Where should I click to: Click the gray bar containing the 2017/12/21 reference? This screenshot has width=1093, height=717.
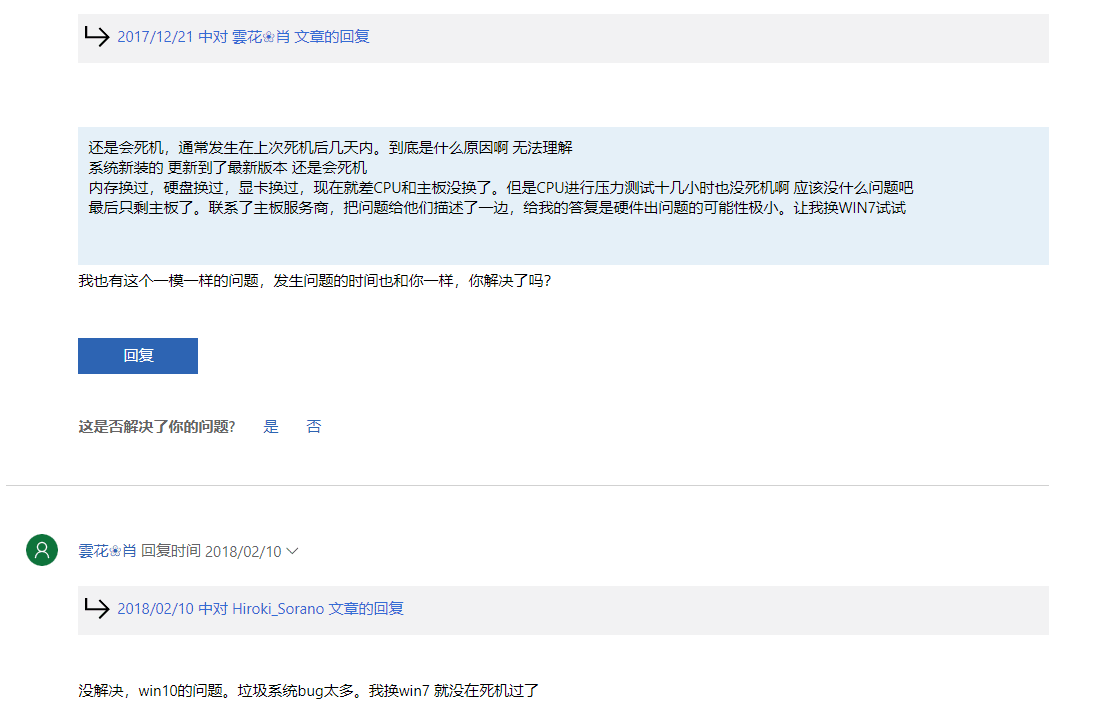(700, 38)
